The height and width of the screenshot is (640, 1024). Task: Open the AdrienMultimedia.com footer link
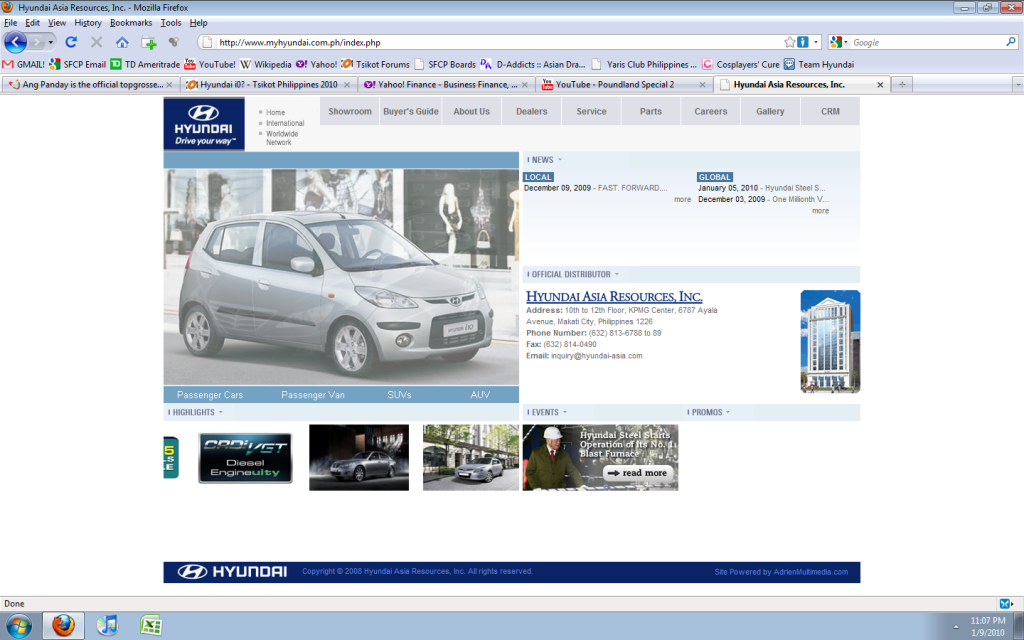click(810, 572)
